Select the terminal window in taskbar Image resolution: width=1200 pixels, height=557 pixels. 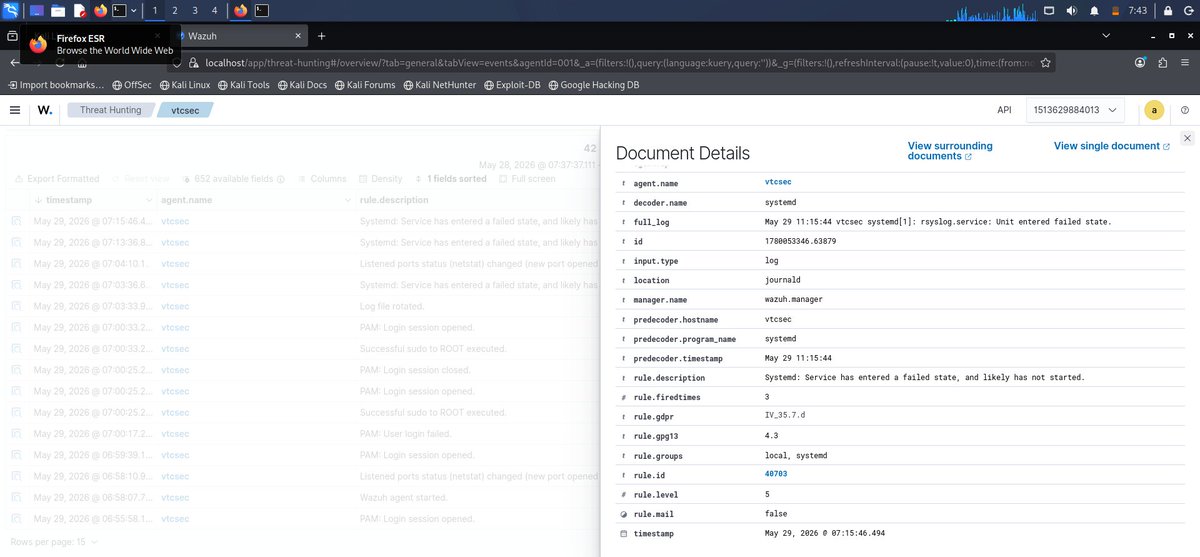click(261, 11)
